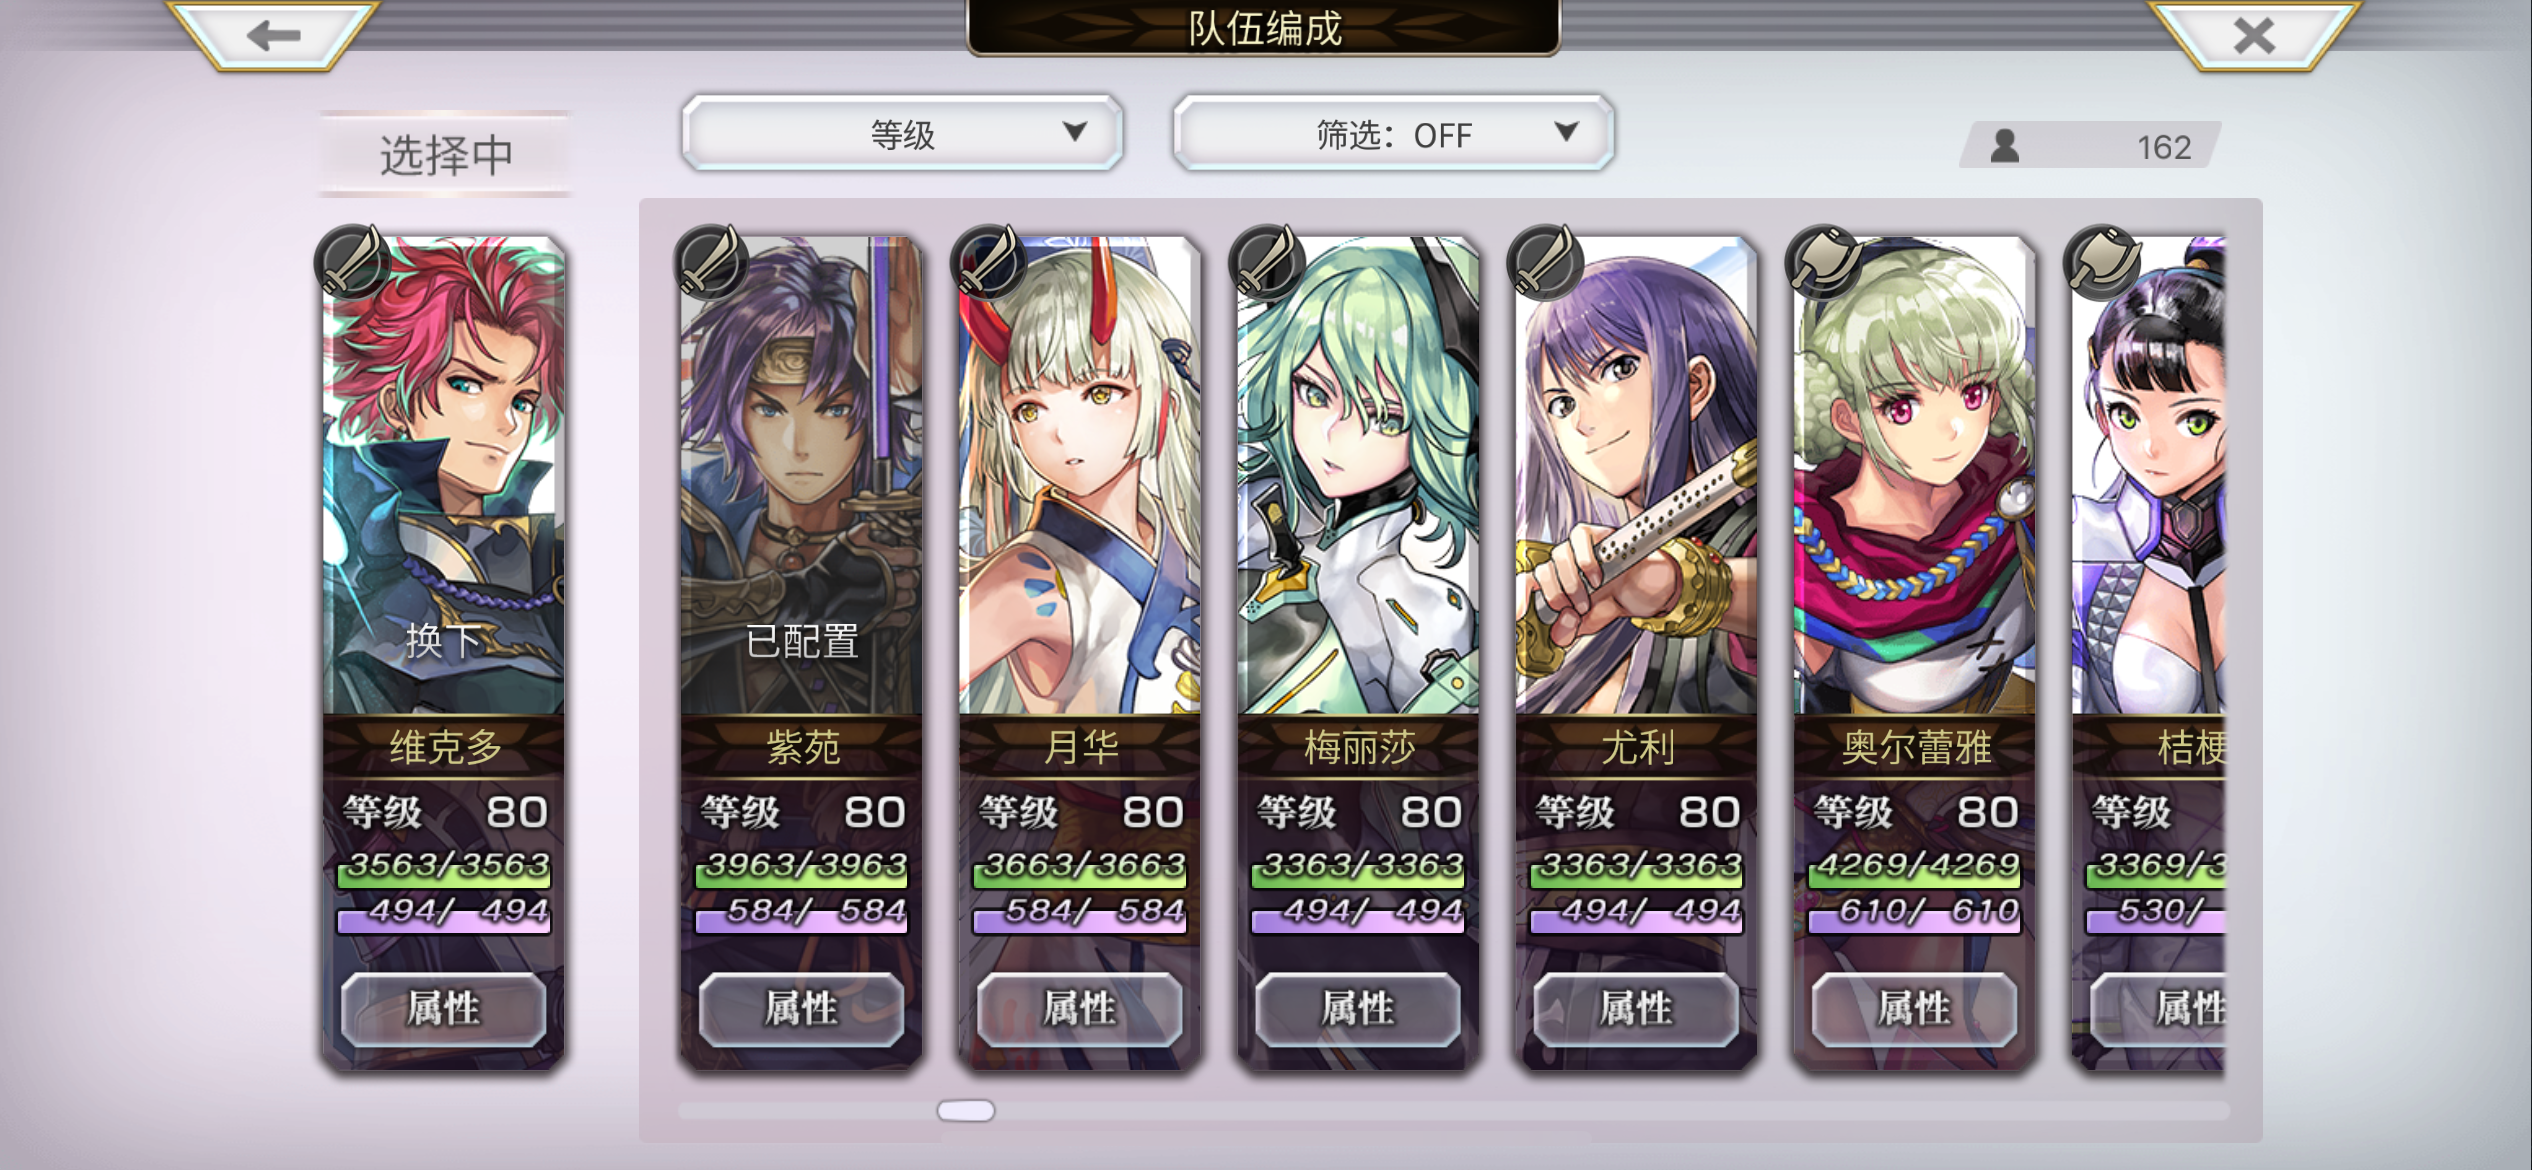The width and height of the screenshot is (2532, 1170).
Task: Click the sword weapon icon on 梅丽莎
Action: click(x=1266, y=262)
